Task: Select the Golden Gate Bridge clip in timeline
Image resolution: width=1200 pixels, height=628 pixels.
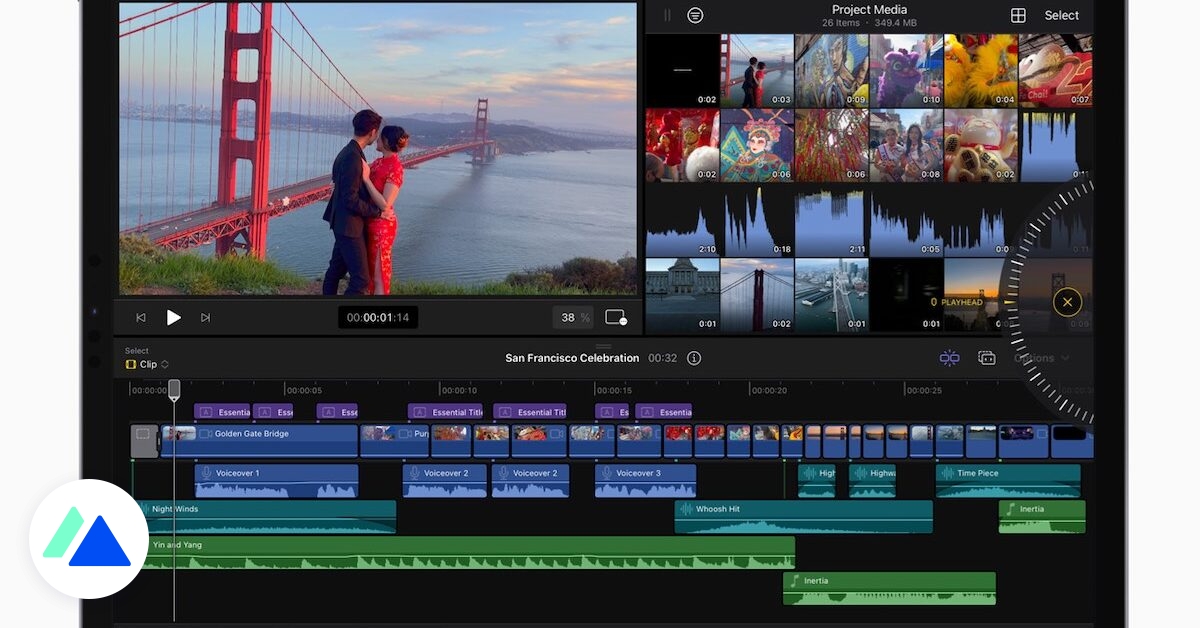Action: pyautogui.click(x=260, y=437)
